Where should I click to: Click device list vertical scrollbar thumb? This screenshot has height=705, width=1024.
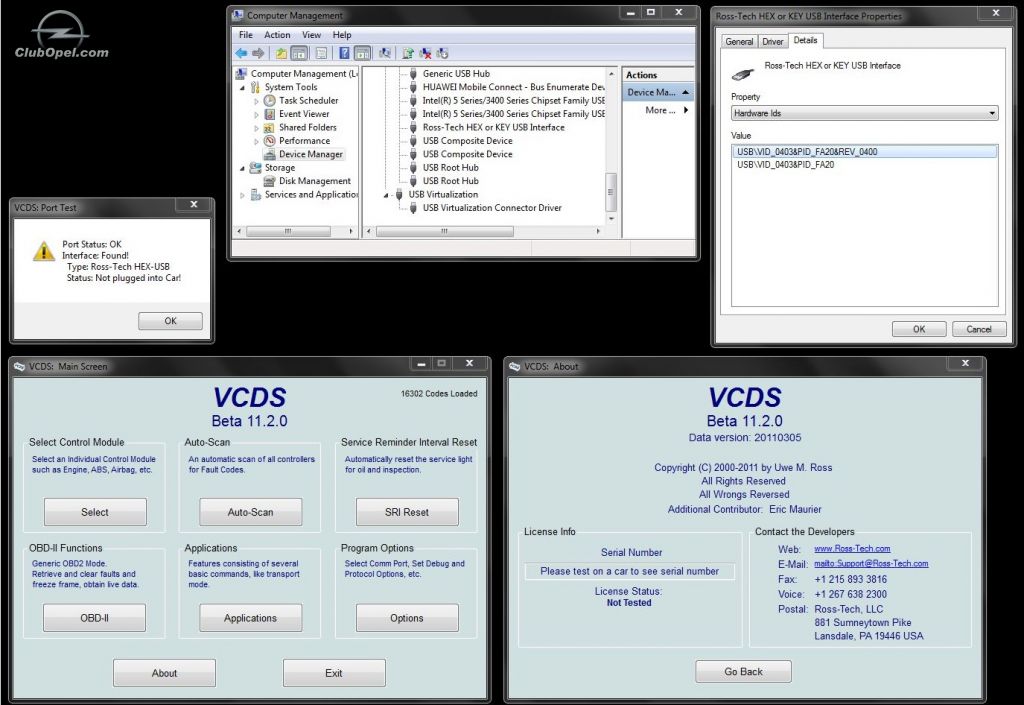(611, 192)
